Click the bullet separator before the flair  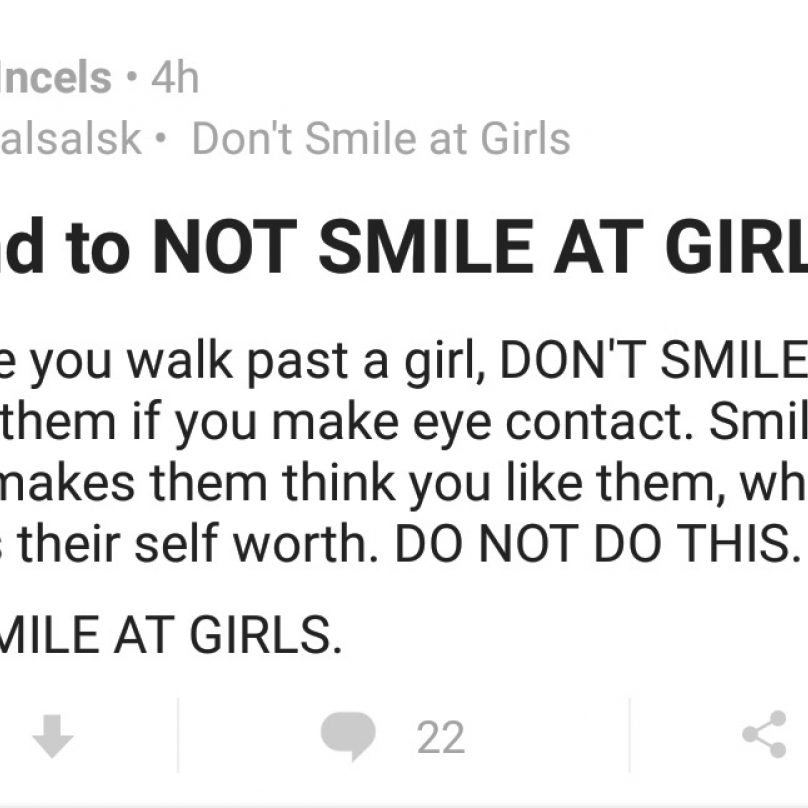[162, 138]
